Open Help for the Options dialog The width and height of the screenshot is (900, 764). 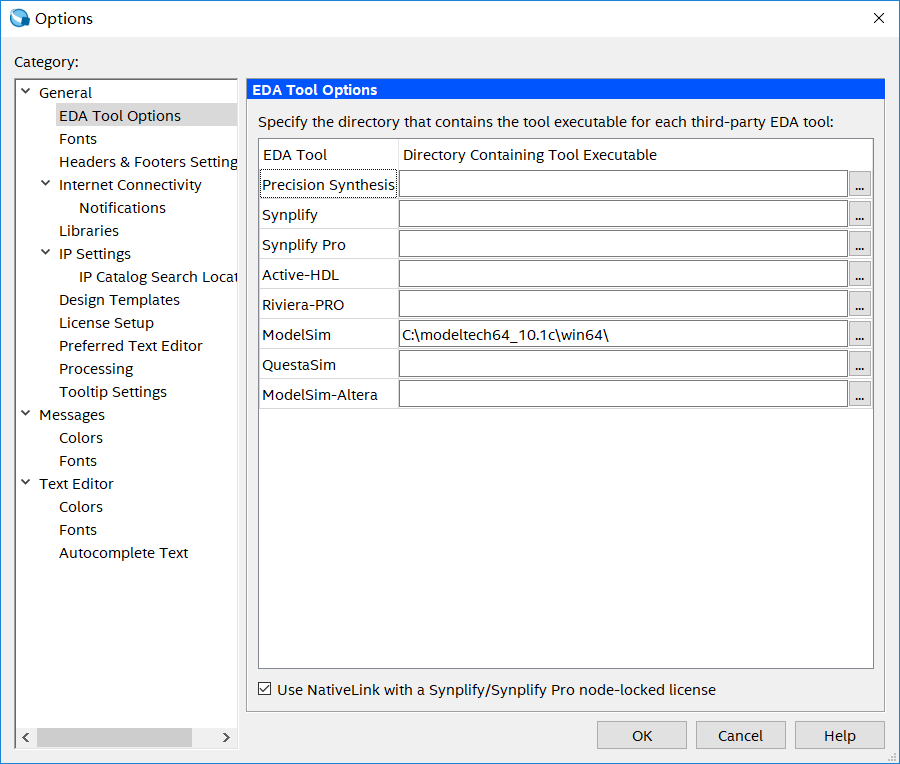(840, 735)
